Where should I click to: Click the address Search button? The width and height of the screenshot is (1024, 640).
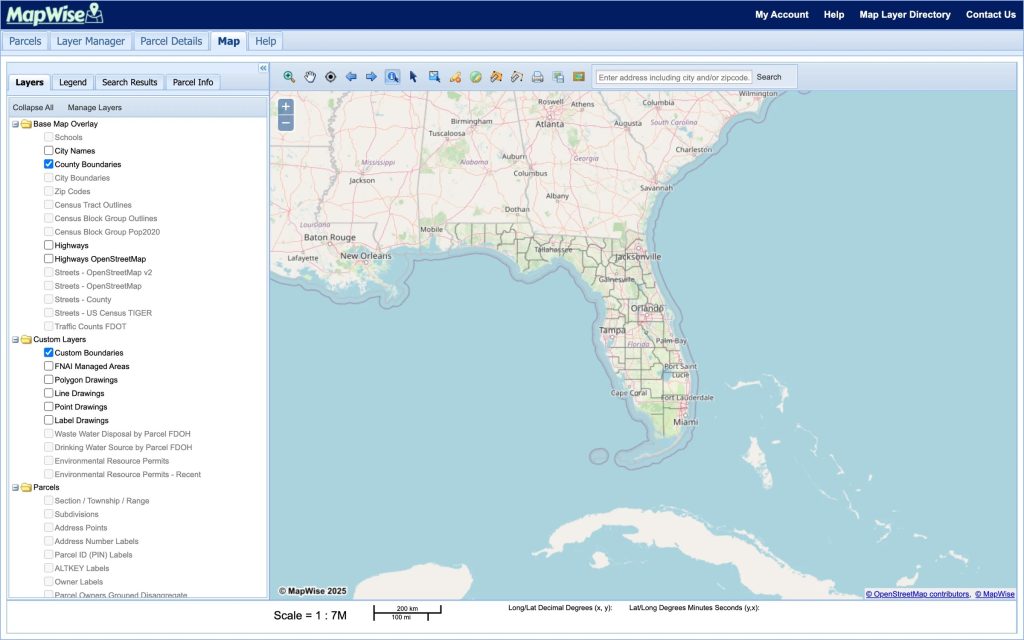point(769,77)
